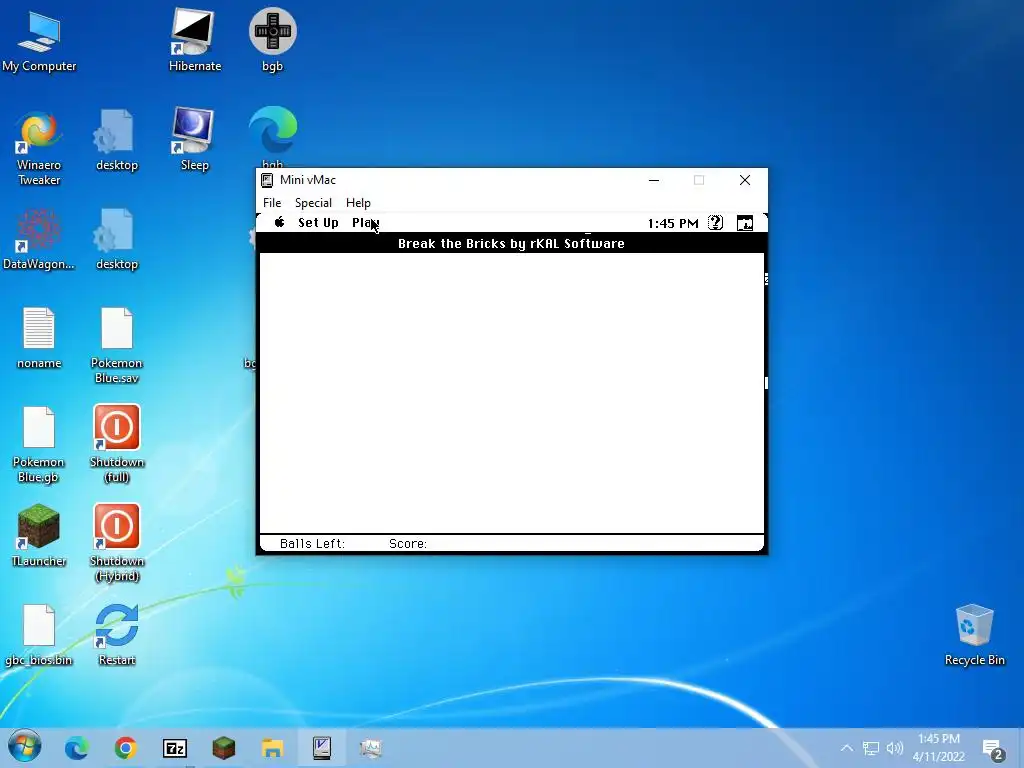This screenshot has width=1024, height=768.
Task: Select the desktop file beside DataWagon
Action: click(x=117, y=239)
